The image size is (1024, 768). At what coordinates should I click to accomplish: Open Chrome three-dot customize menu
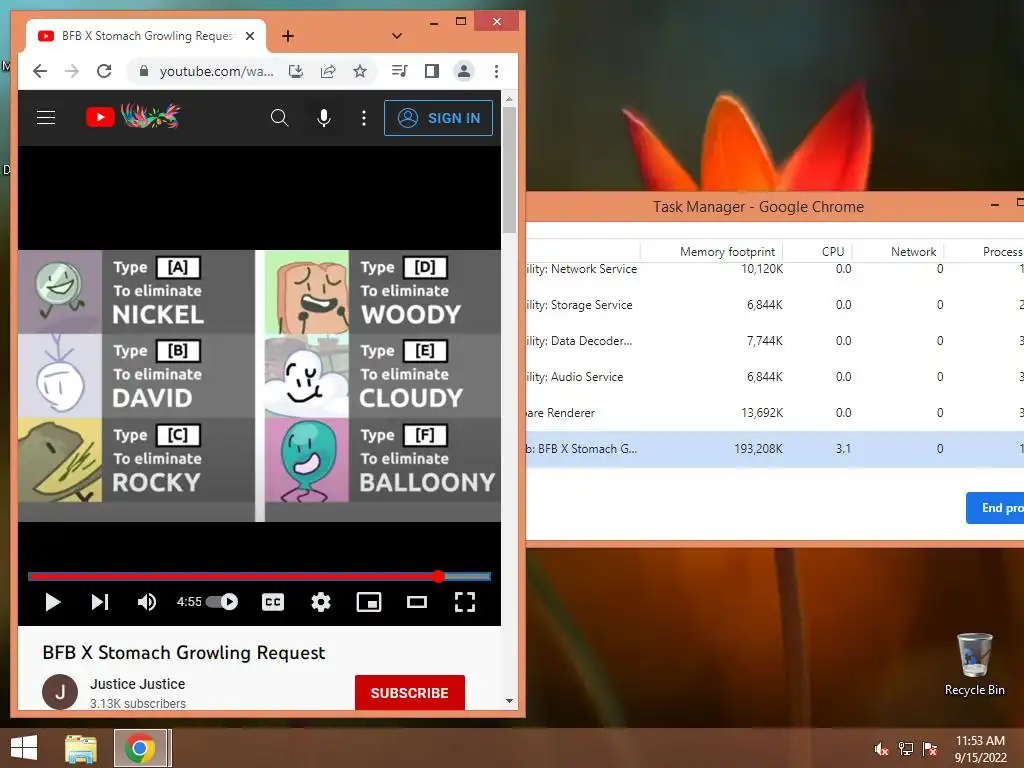tap(496, 71)
